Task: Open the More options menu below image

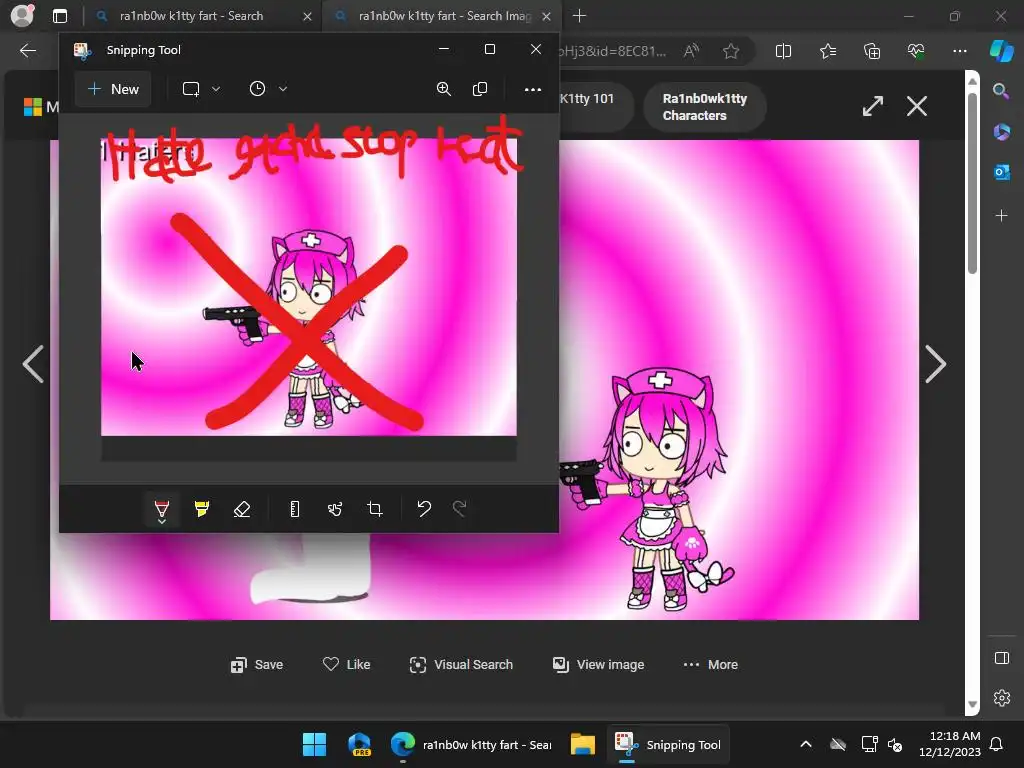Action: [711, 665]
